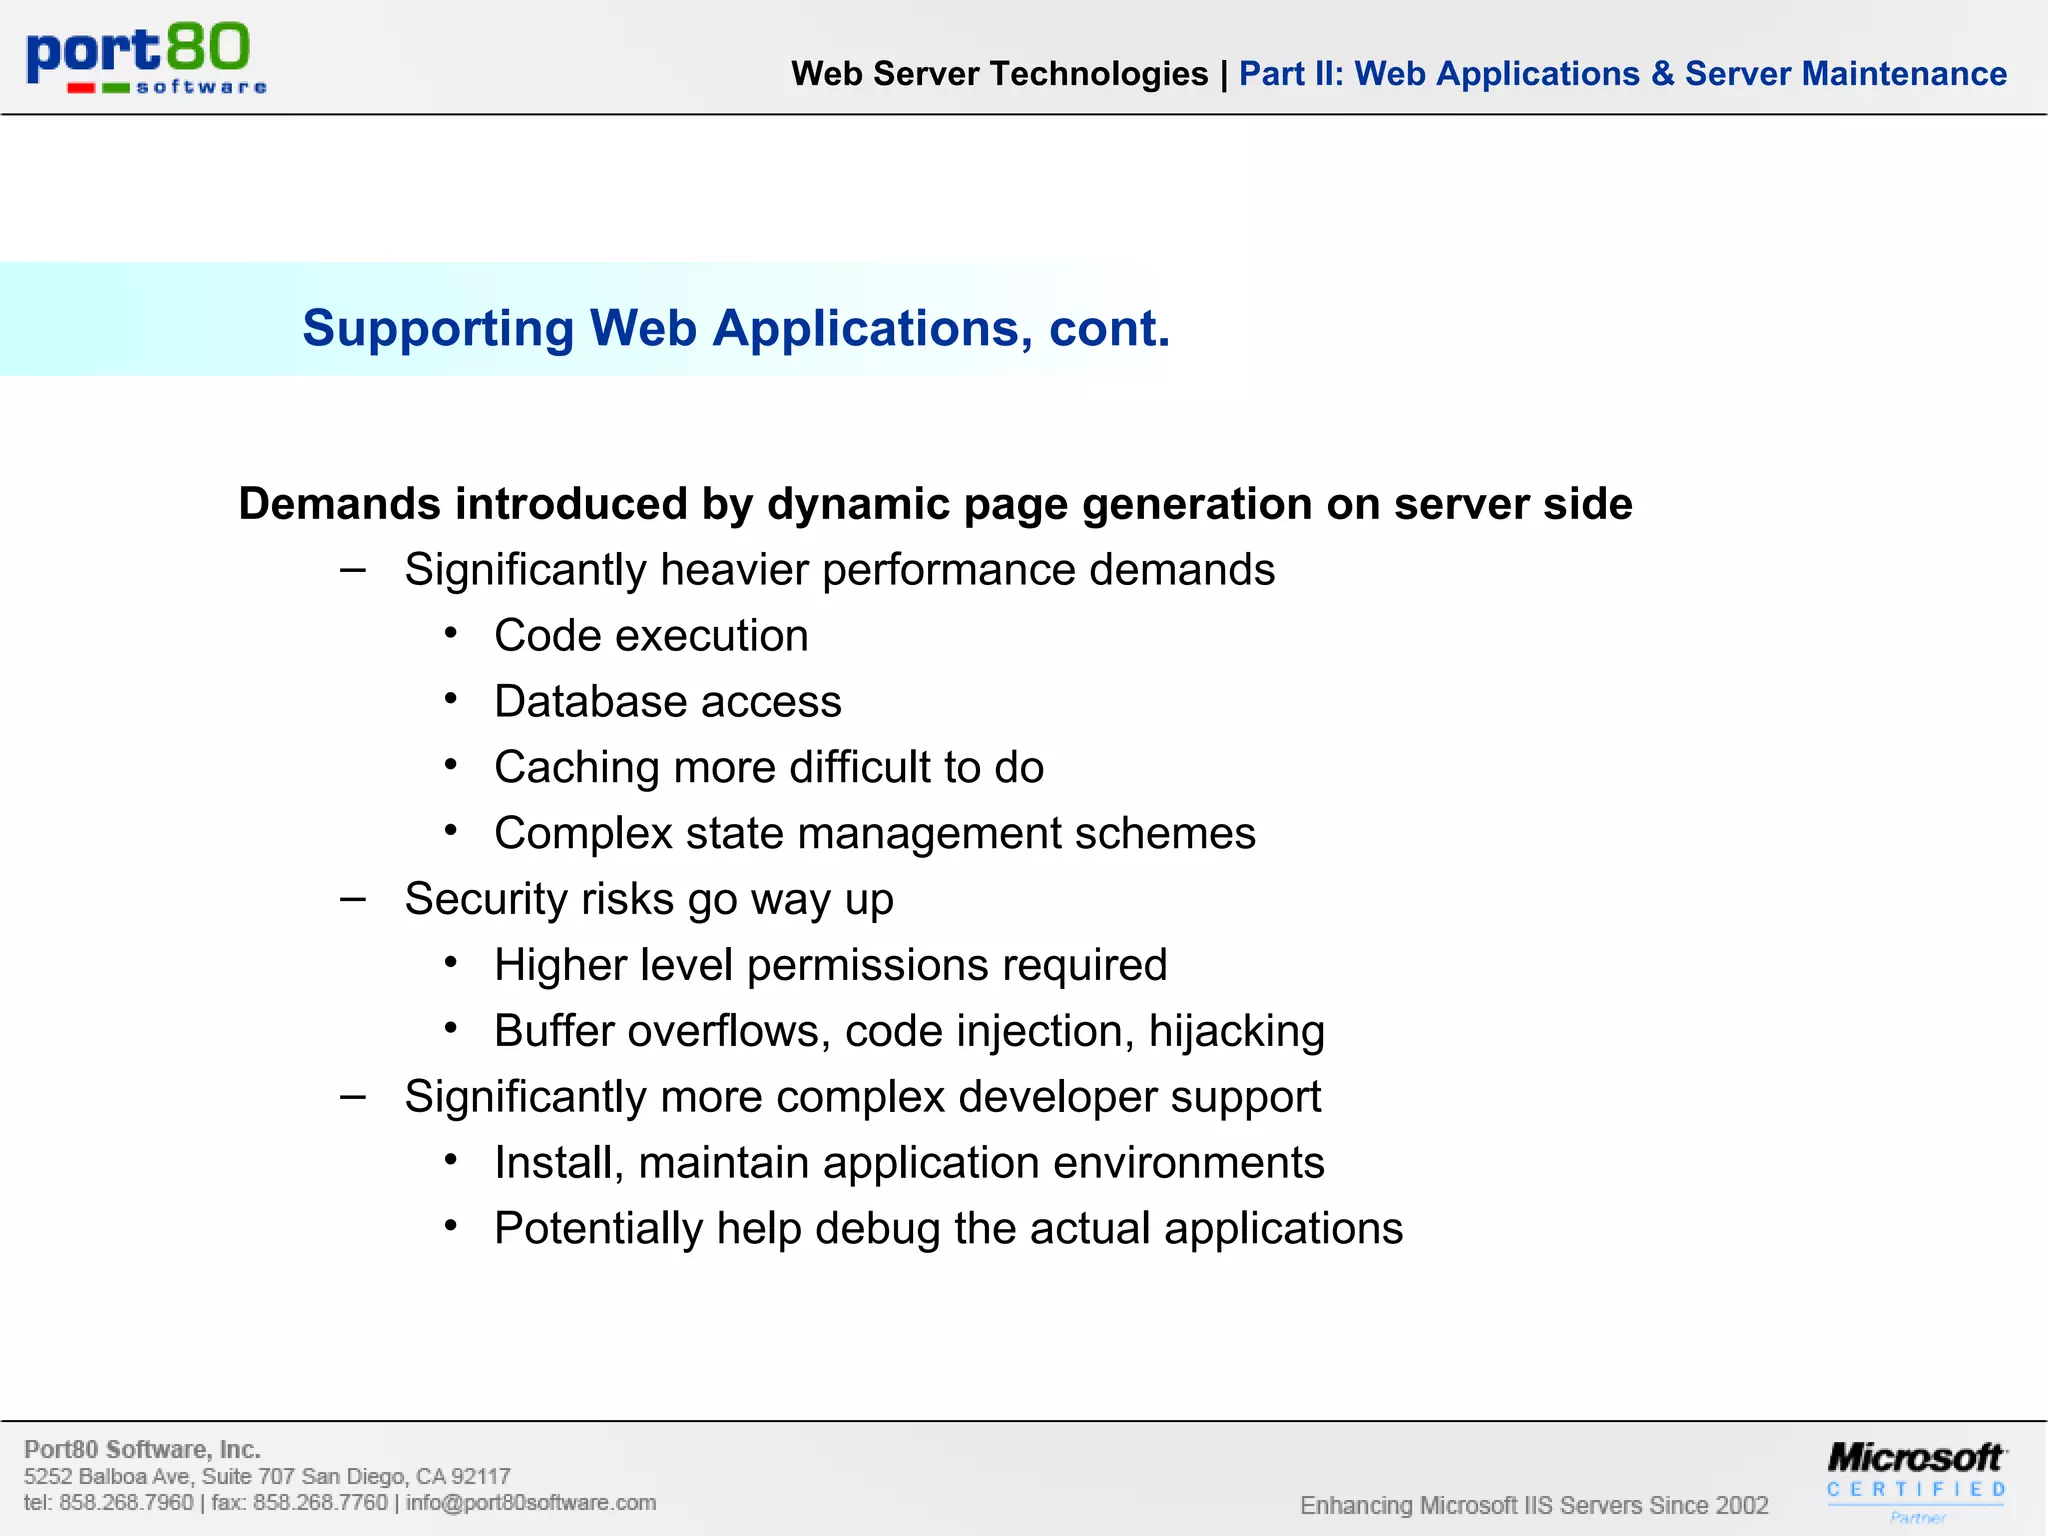This screenshot has width=2048, height=1536.
Task: Select 'Caching more difficult to do'
Action: point(769,768)
